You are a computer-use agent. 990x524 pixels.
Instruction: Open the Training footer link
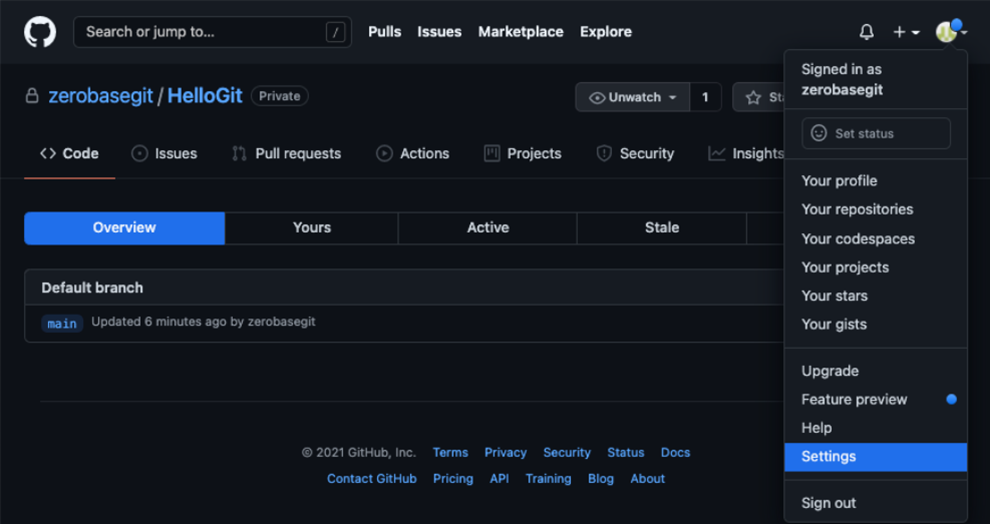[548, 479]
